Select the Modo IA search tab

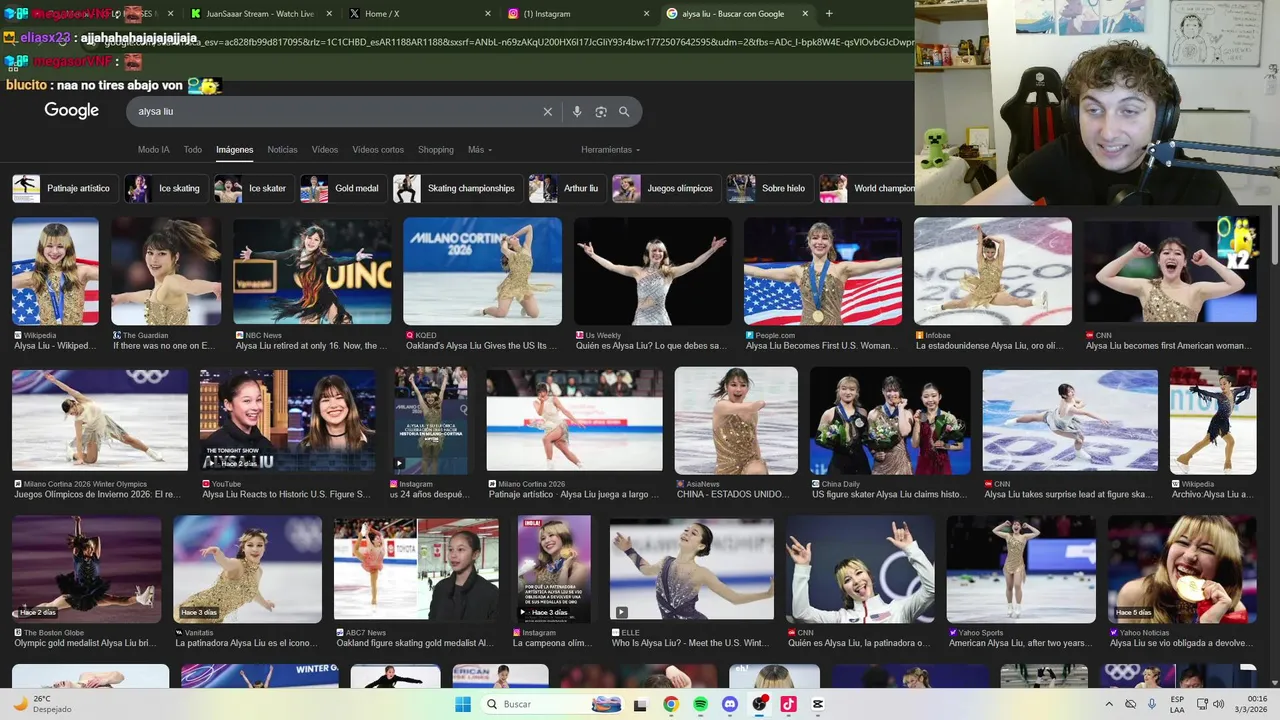(x=153, y=150)
